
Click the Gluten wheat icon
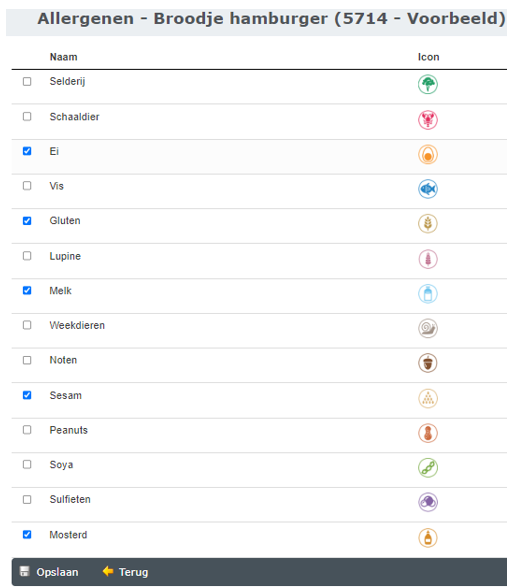click(428, 224)
